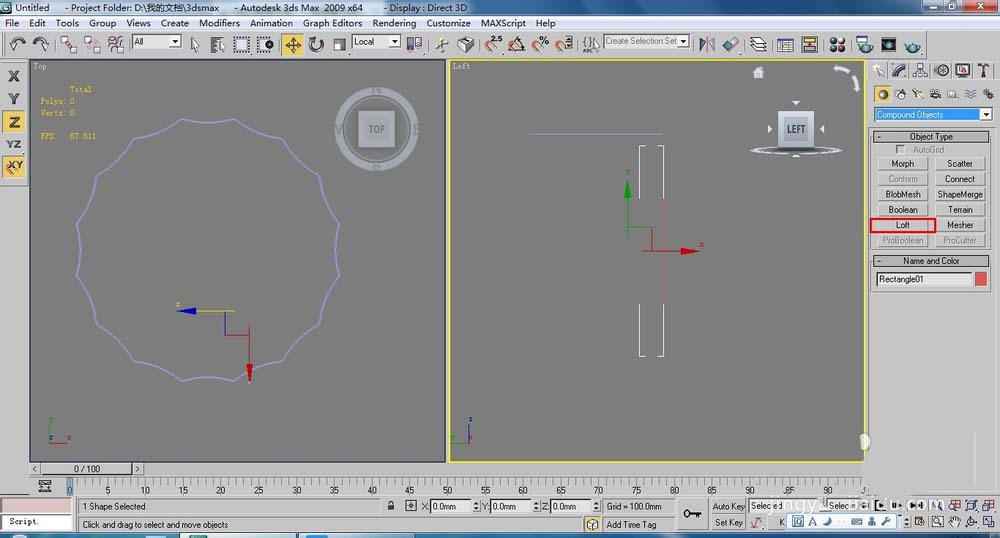This screenshot has height=538, width=1000.
Task: Open the Customize menu
Action: (x=448, y=23)
